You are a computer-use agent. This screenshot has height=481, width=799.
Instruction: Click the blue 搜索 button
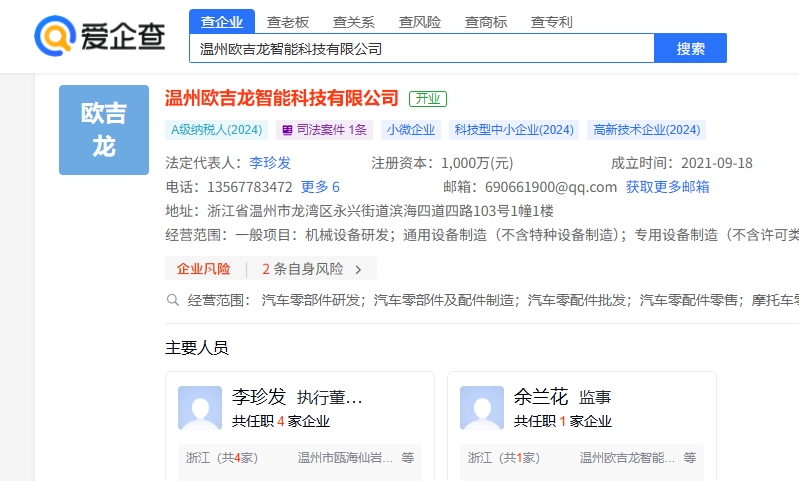pyautogui.click(x=690, y=48)
